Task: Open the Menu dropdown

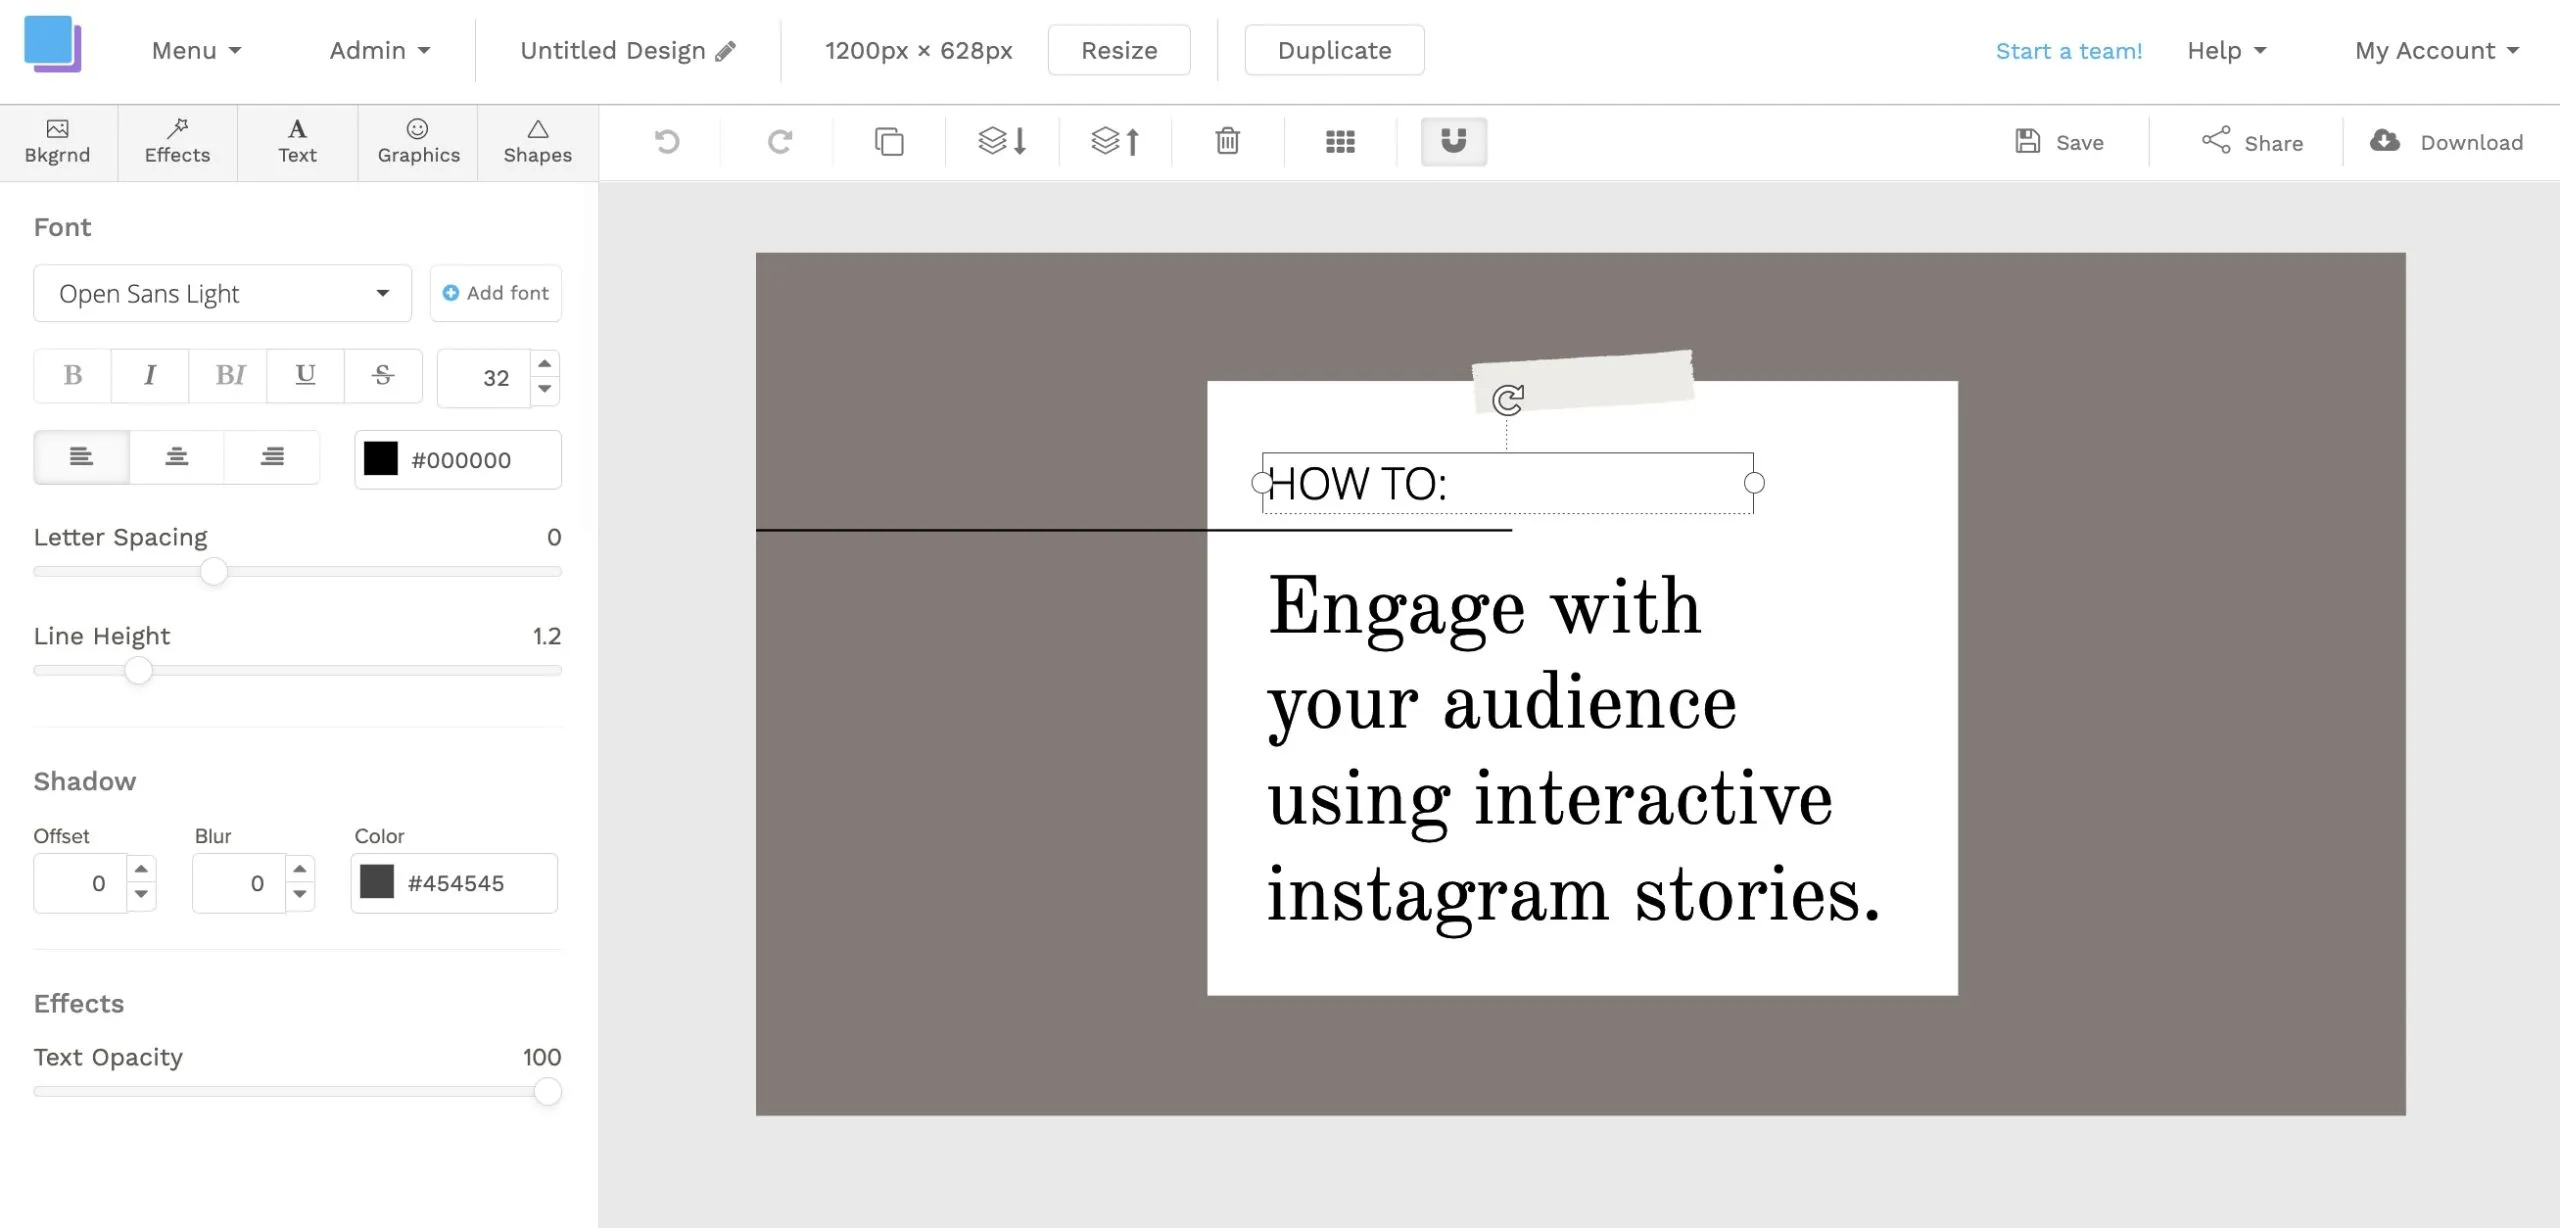Action: tap(196, 51)
